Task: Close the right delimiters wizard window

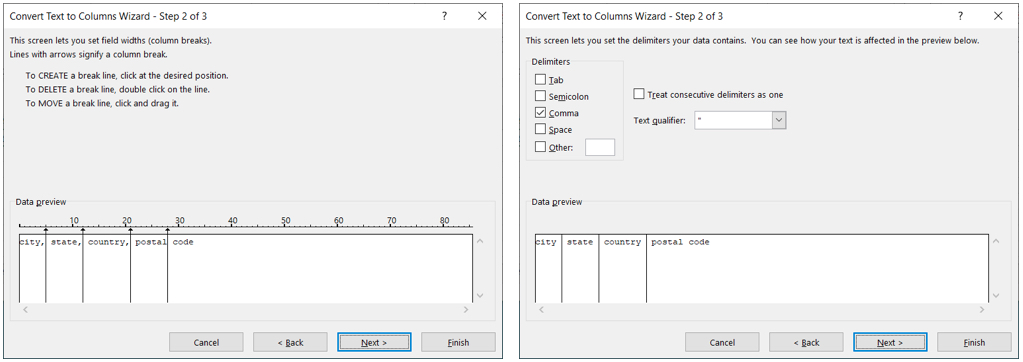Action: coord(998,16)
